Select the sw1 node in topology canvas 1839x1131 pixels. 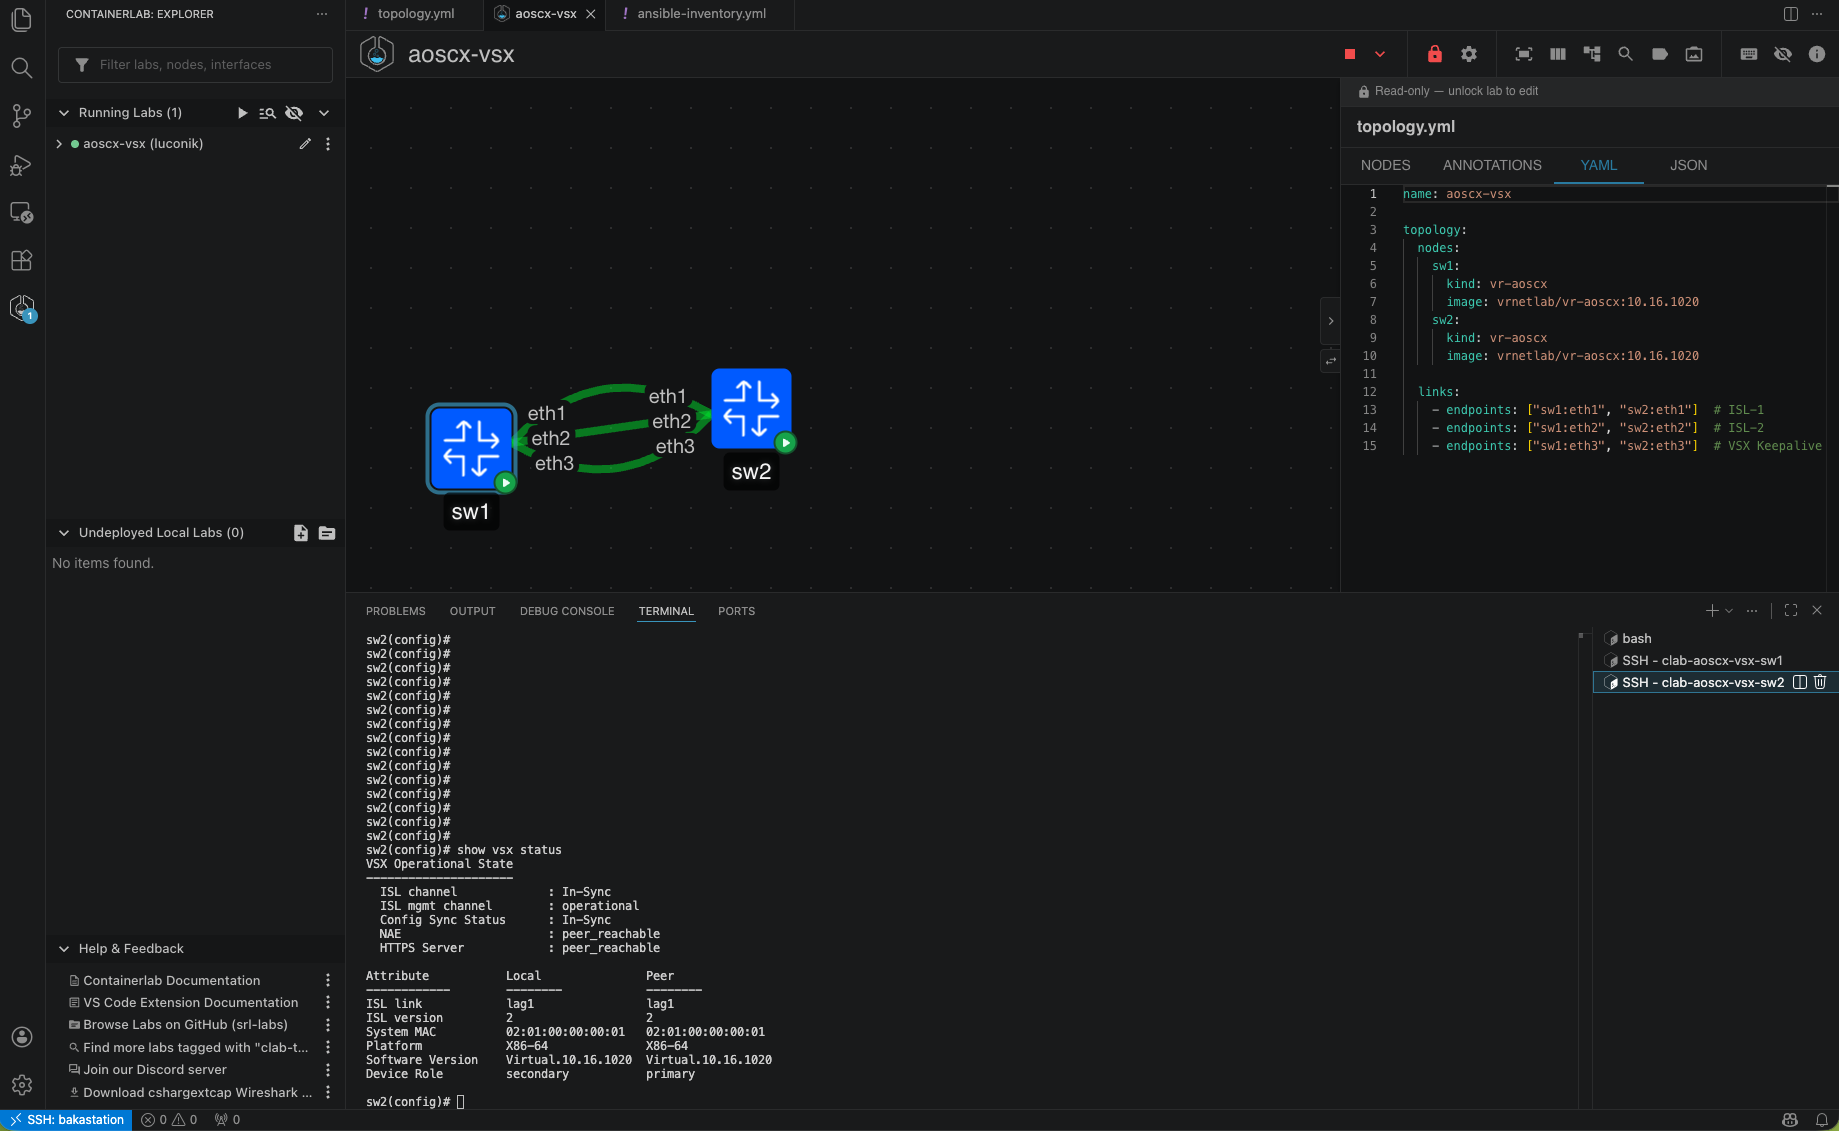[x=471, y=449]
